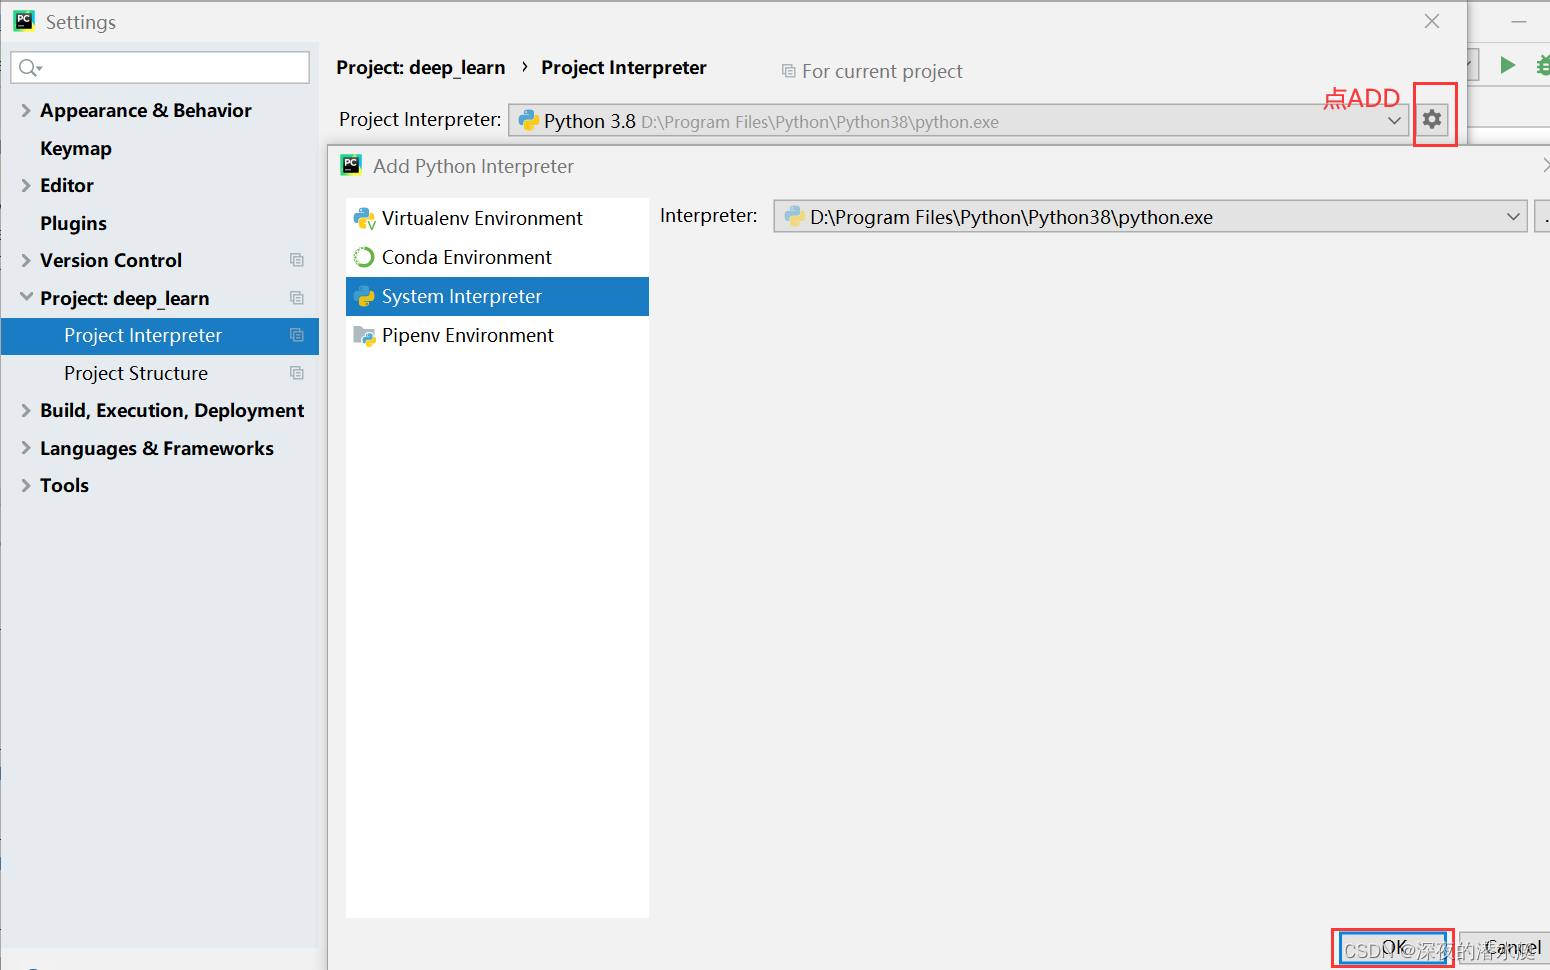
Task: Focus the settings search input field
Action: coord(160,67)
